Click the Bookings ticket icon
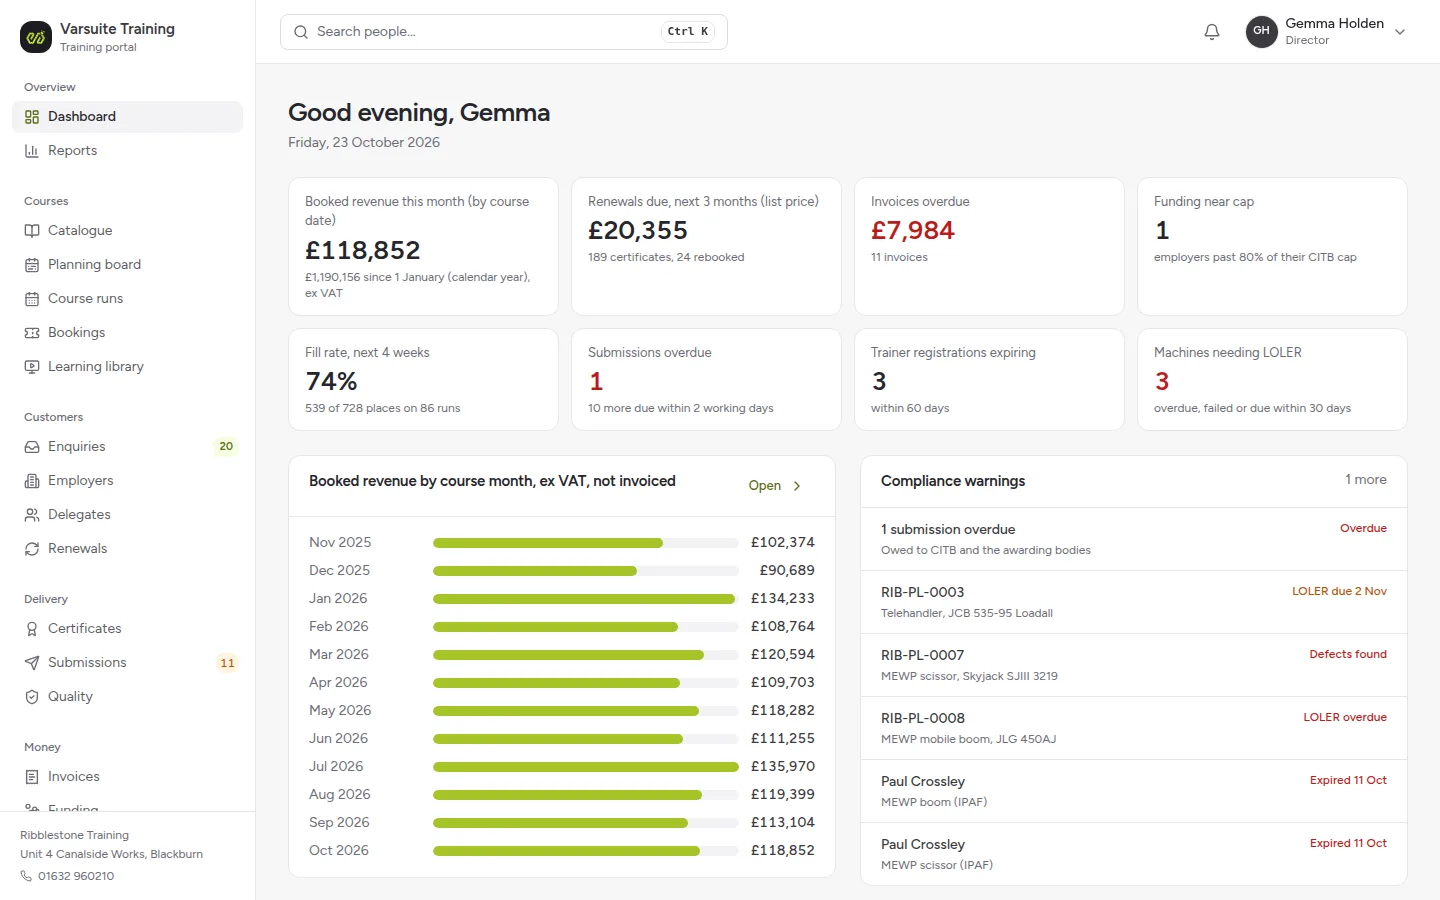 pyautogui.click(x=32, y=333)
